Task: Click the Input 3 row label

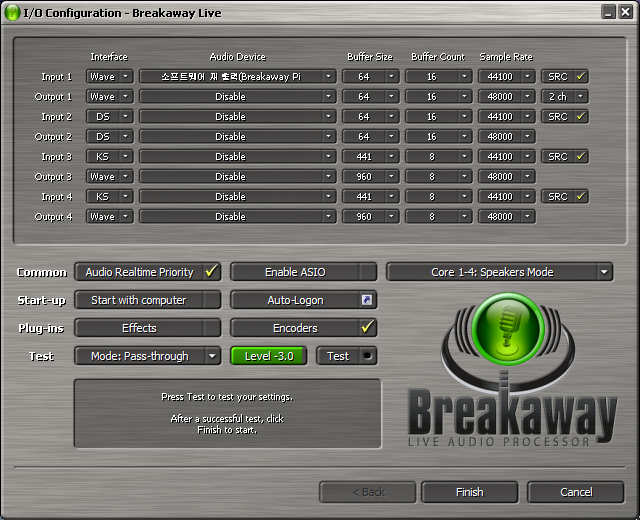Action: click(57, 157)
